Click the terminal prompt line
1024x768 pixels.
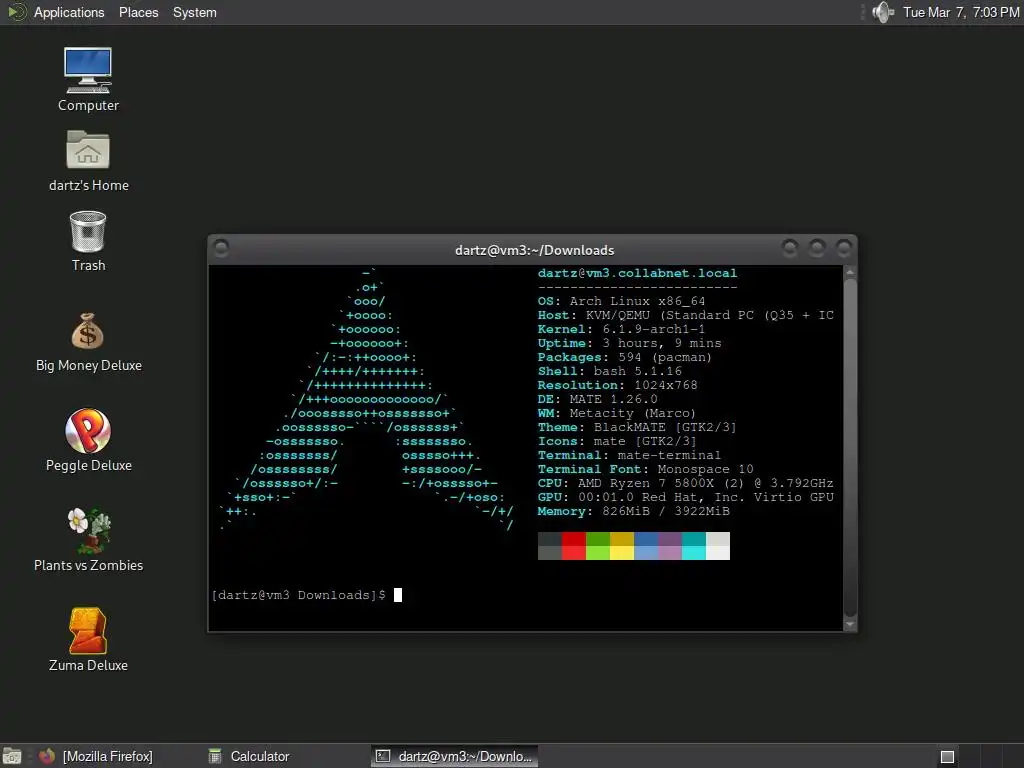point(306,595)
